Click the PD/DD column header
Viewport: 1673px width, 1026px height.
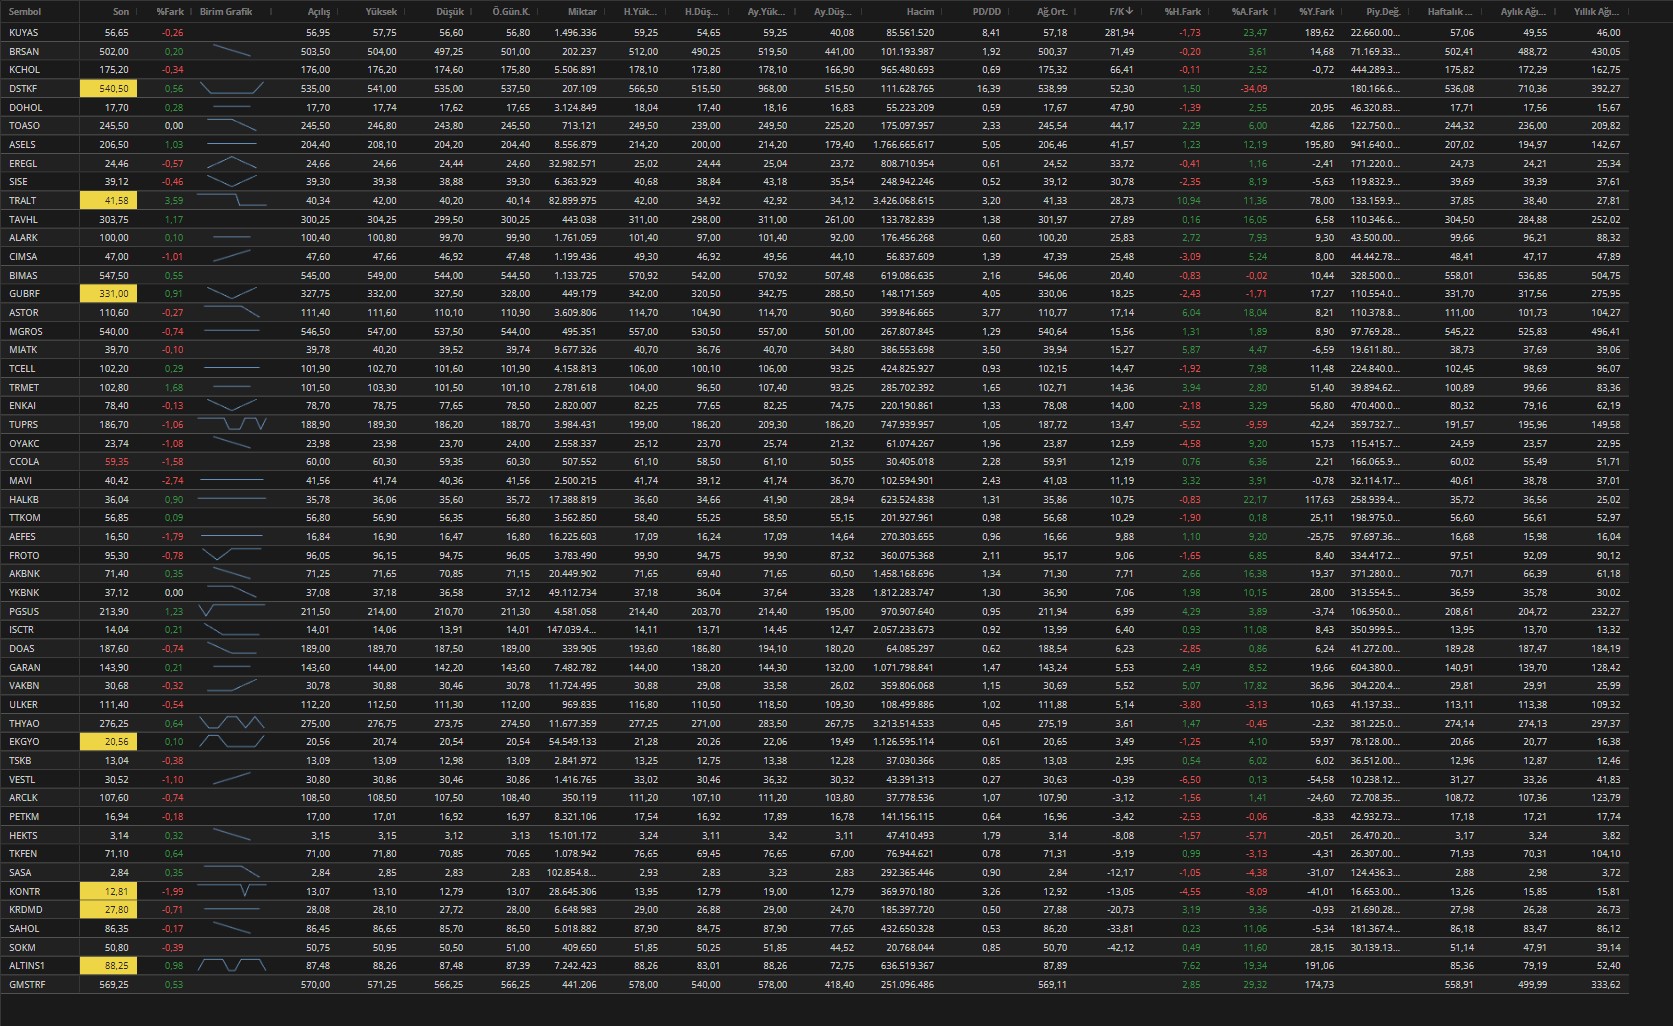(x=986, y=12)
